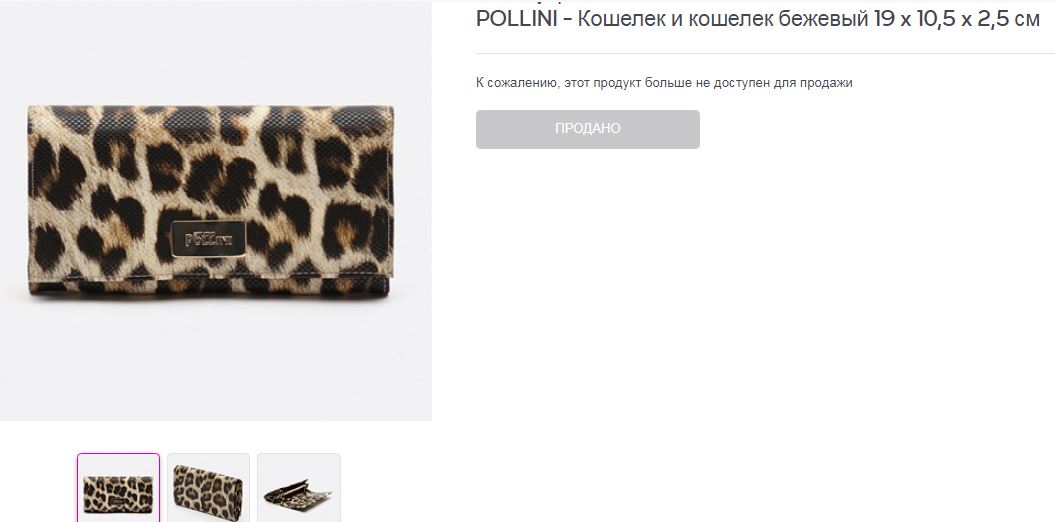Click the first word Кошелек in the title
This screenshot has width=1055, height=522.
coord(615,20)
